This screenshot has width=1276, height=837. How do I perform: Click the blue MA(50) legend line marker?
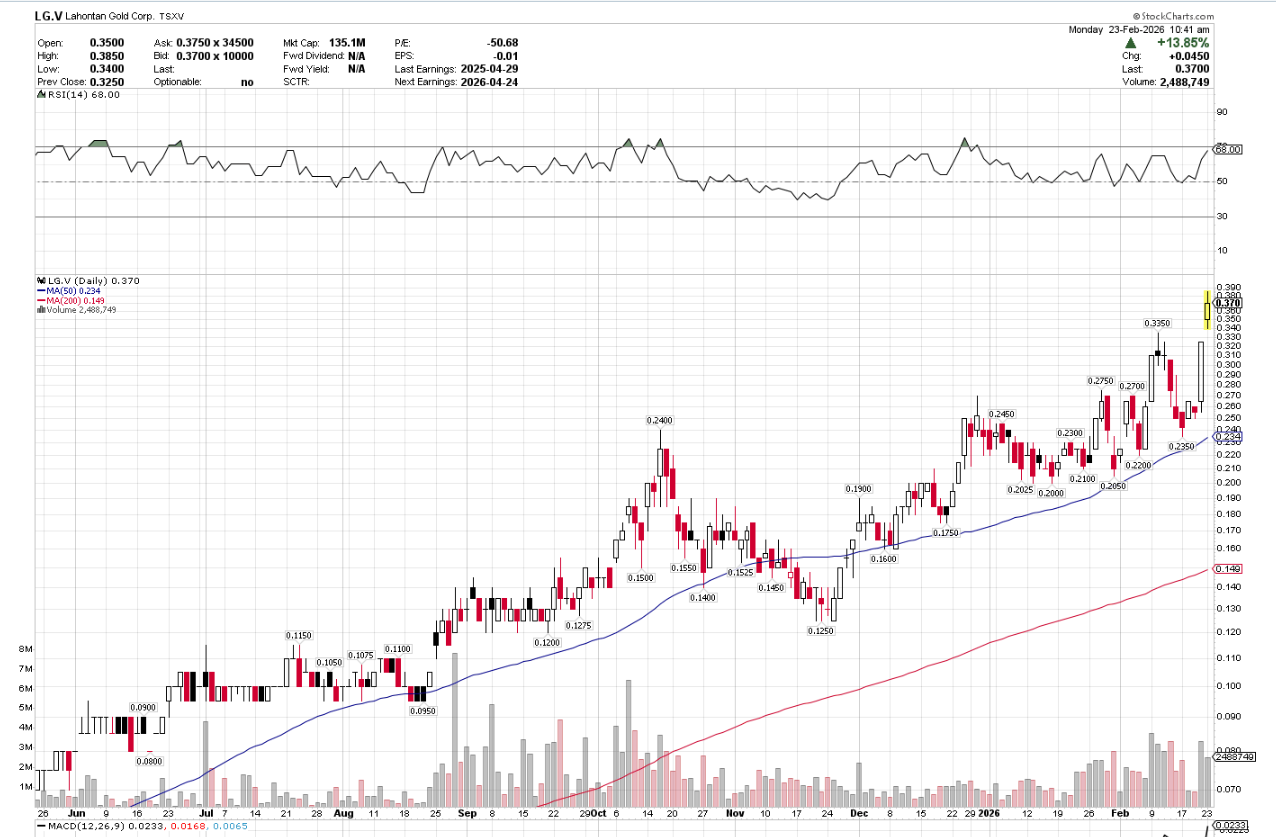click(40, 291)
